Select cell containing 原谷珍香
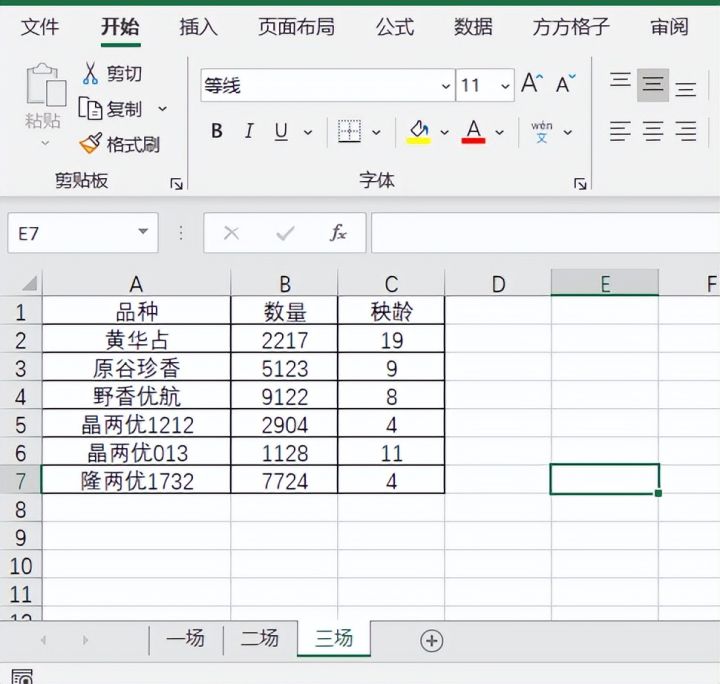The width and height of the screenshot is (720, 684). pos(136,368)
